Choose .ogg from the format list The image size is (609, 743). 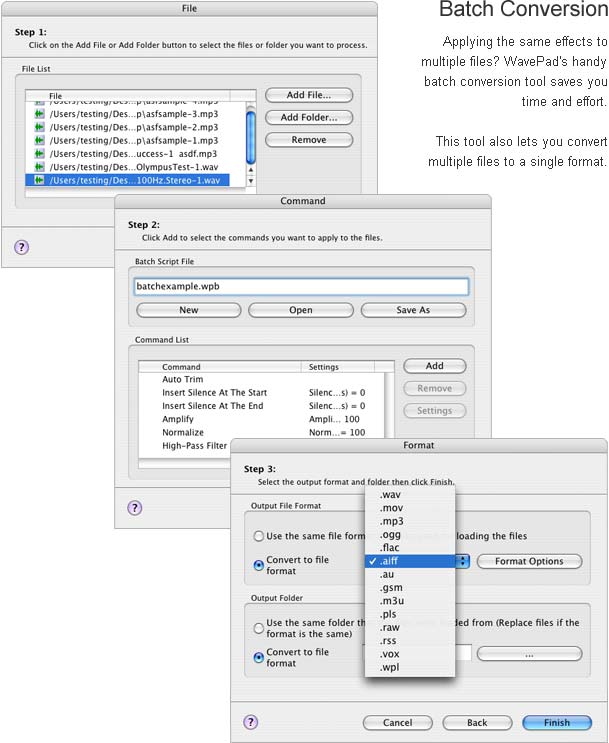point(410,535)
